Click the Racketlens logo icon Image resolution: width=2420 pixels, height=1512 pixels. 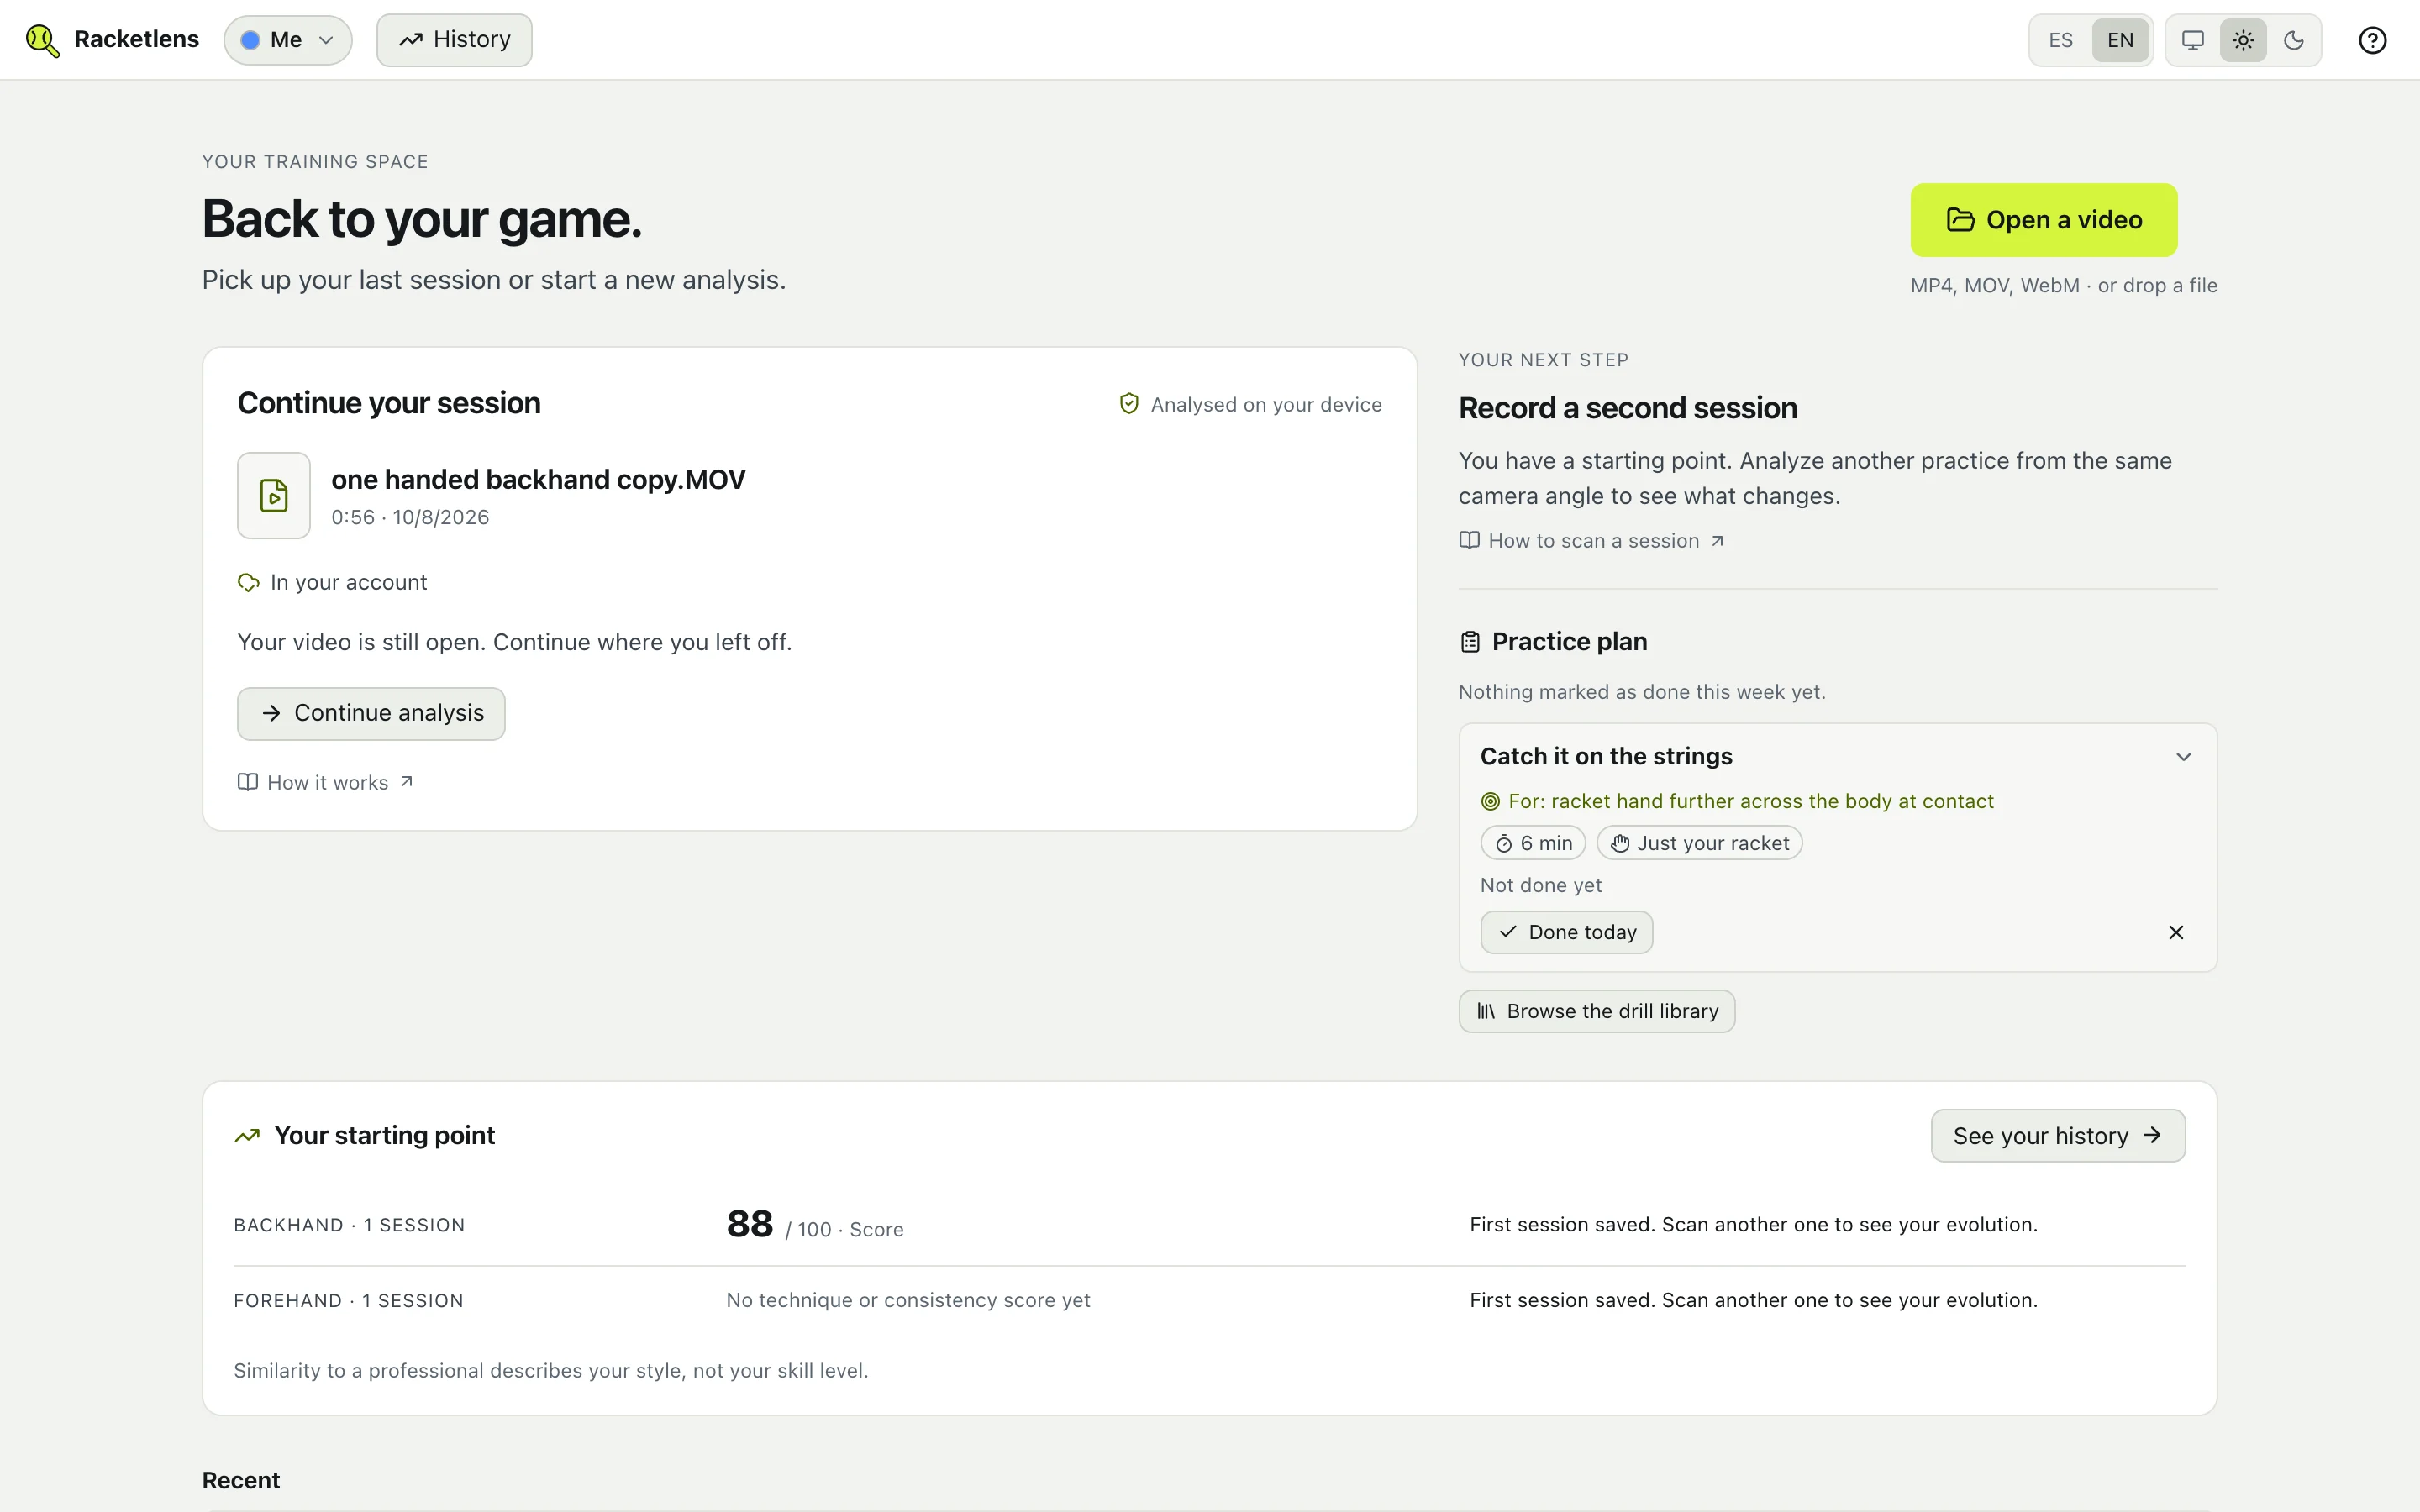pyautogui.click(x=42, y=40)
